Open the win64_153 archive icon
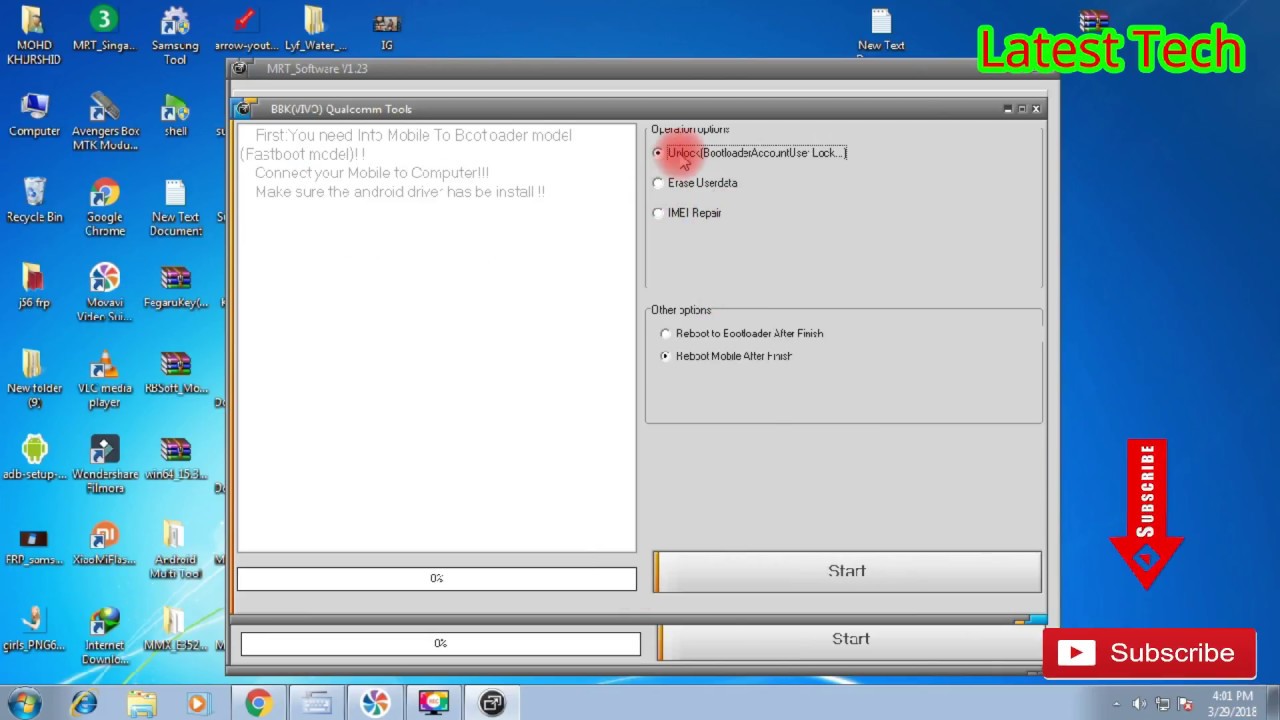This screenshot has height=720, width=1280. [x=176, y=458]
